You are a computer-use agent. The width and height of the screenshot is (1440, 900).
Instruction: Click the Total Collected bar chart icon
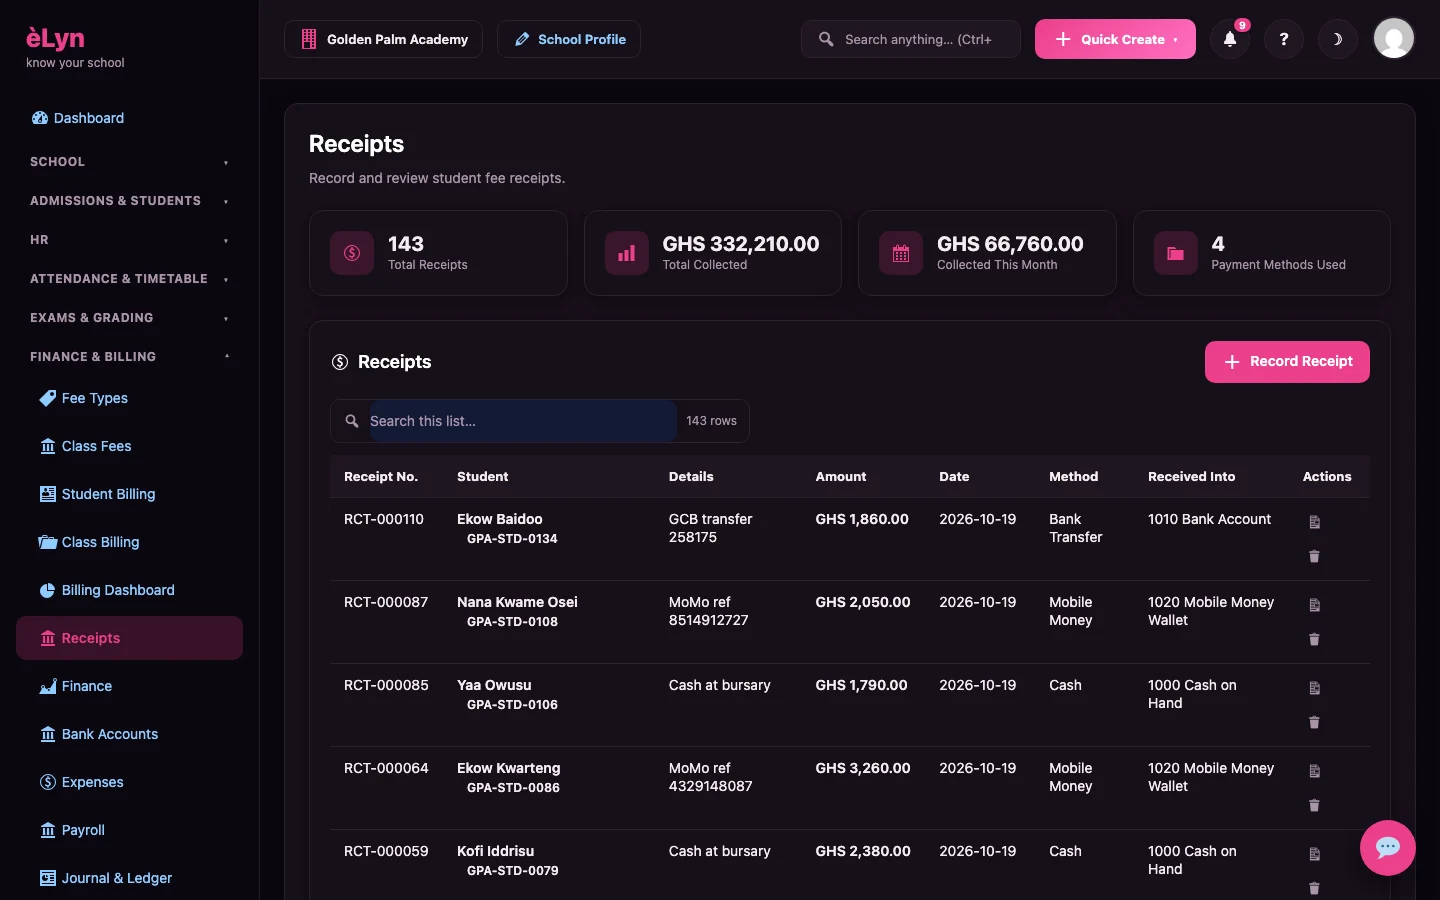coord(627,253)
